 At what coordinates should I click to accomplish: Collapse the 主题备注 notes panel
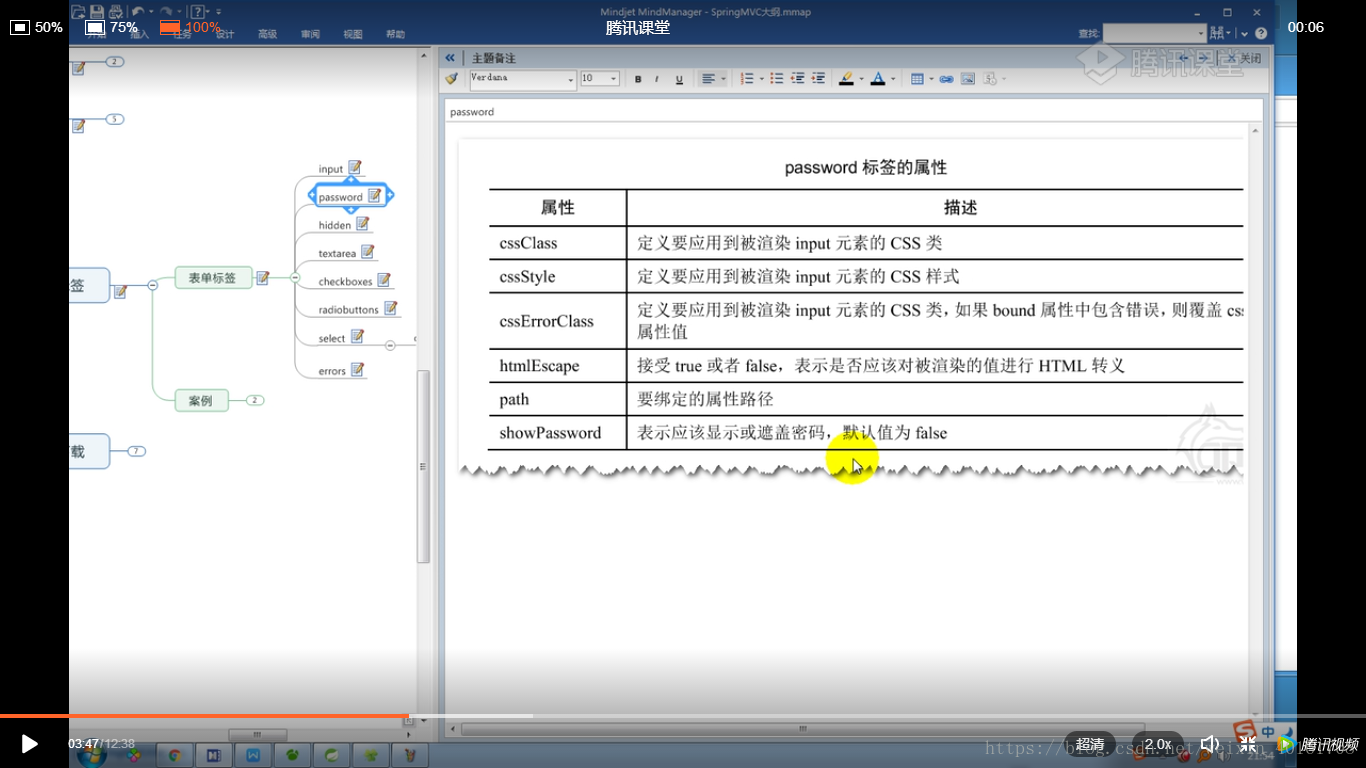coord(450,59)
